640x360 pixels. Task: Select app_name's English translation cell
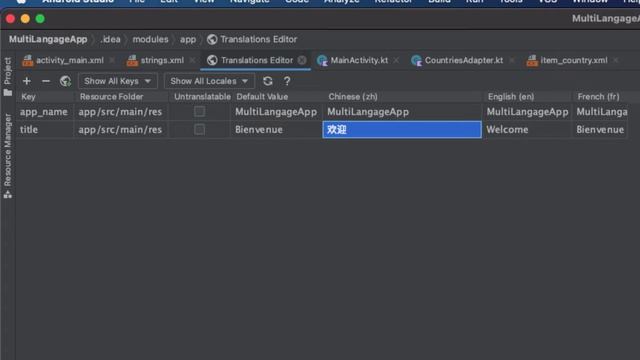(527, 112)
